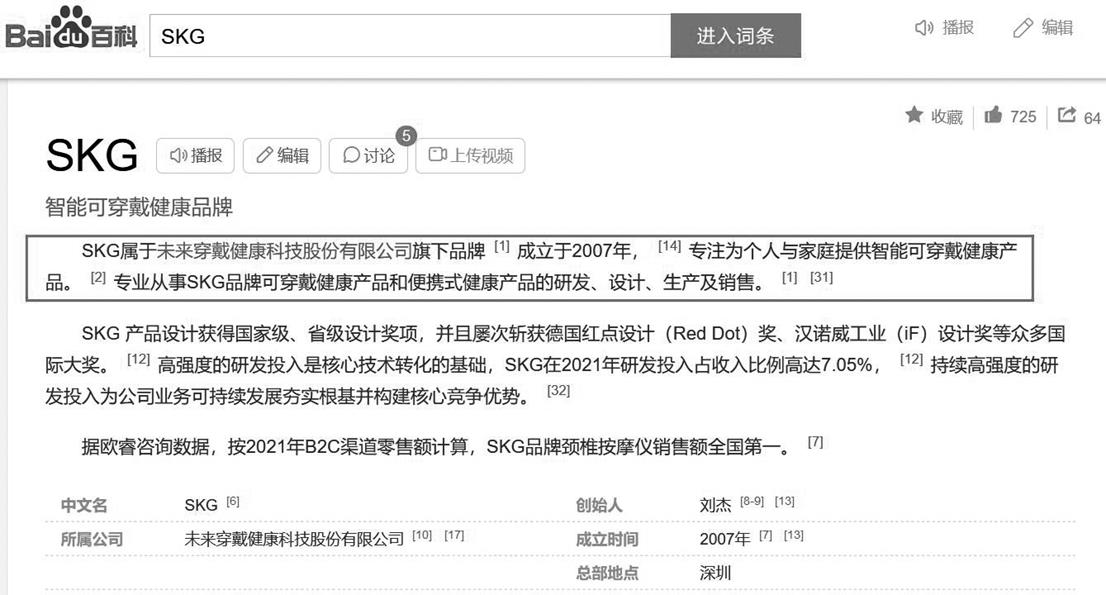Focus the search field containing SKG

pyautogui.click(x=410, y=36)
